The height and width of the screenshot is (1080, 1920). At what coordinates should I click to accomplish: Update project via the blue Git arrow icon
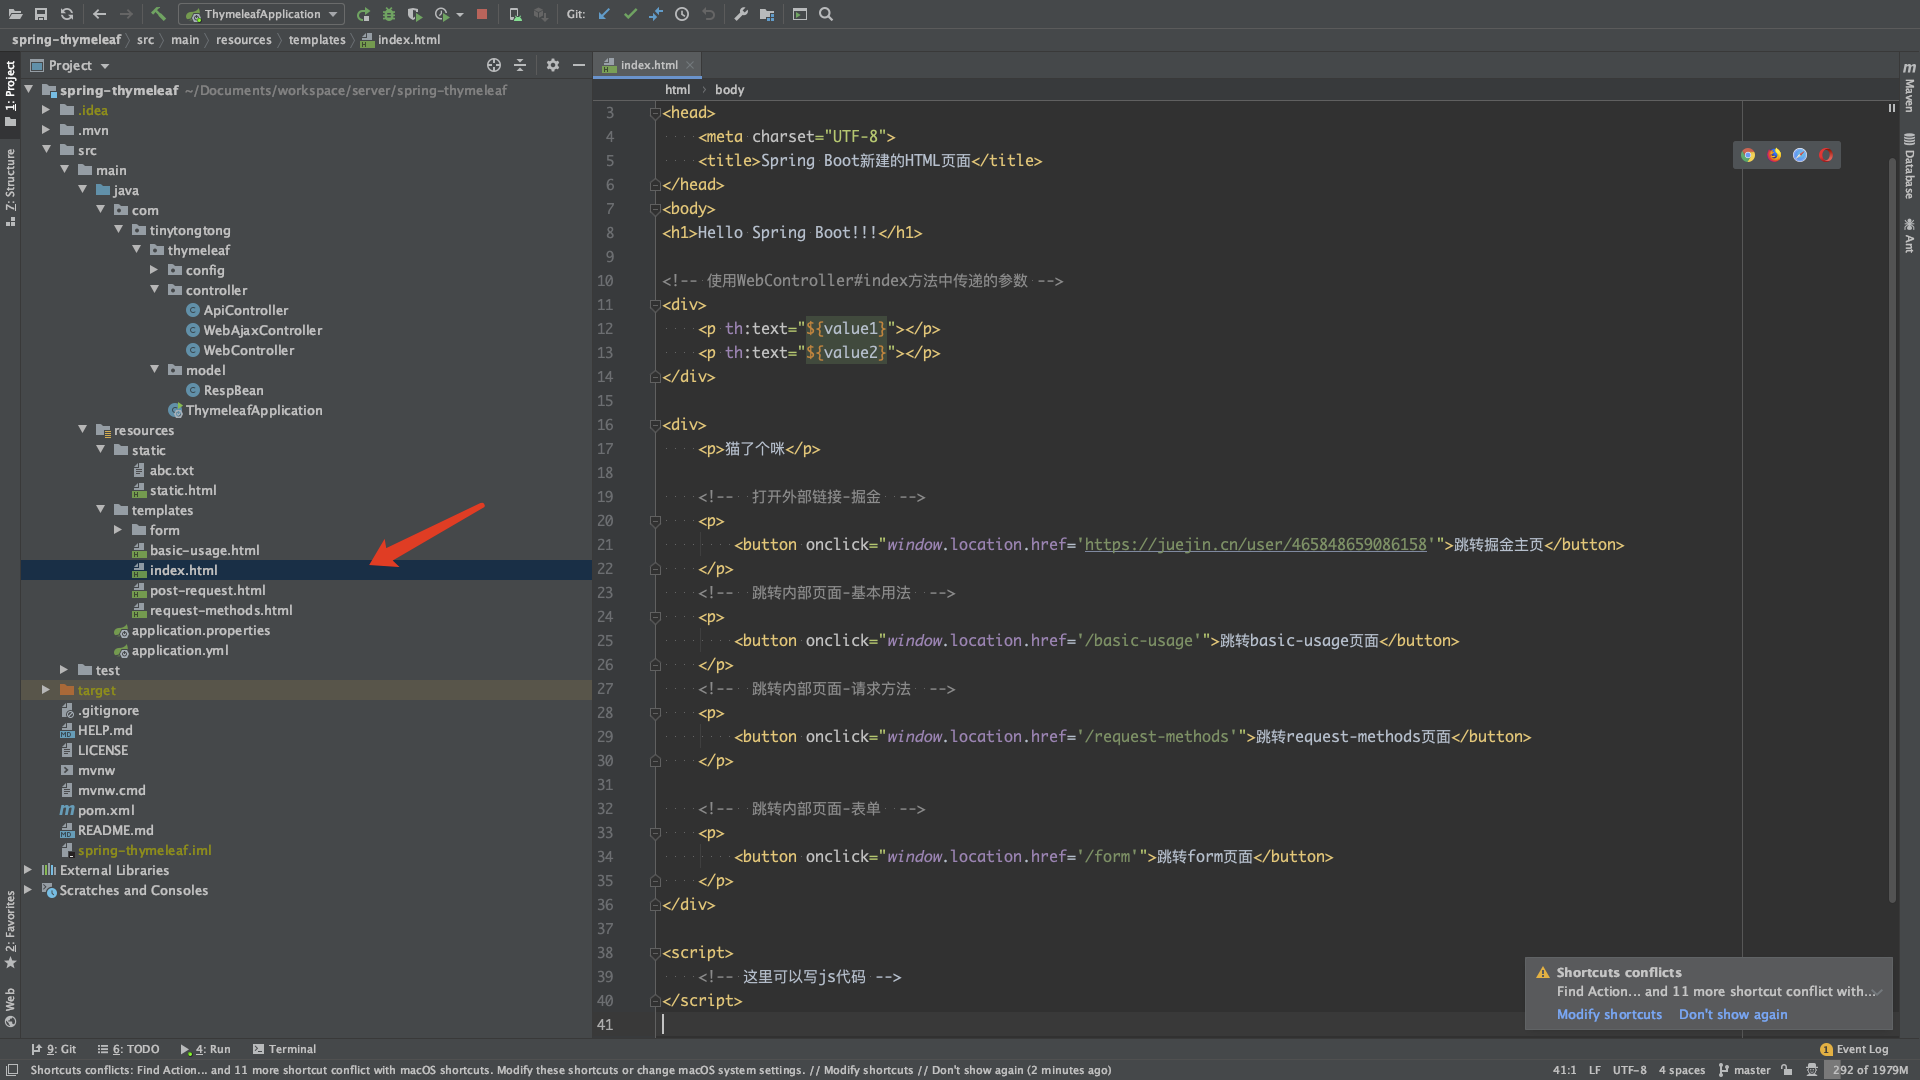[604, 14]
